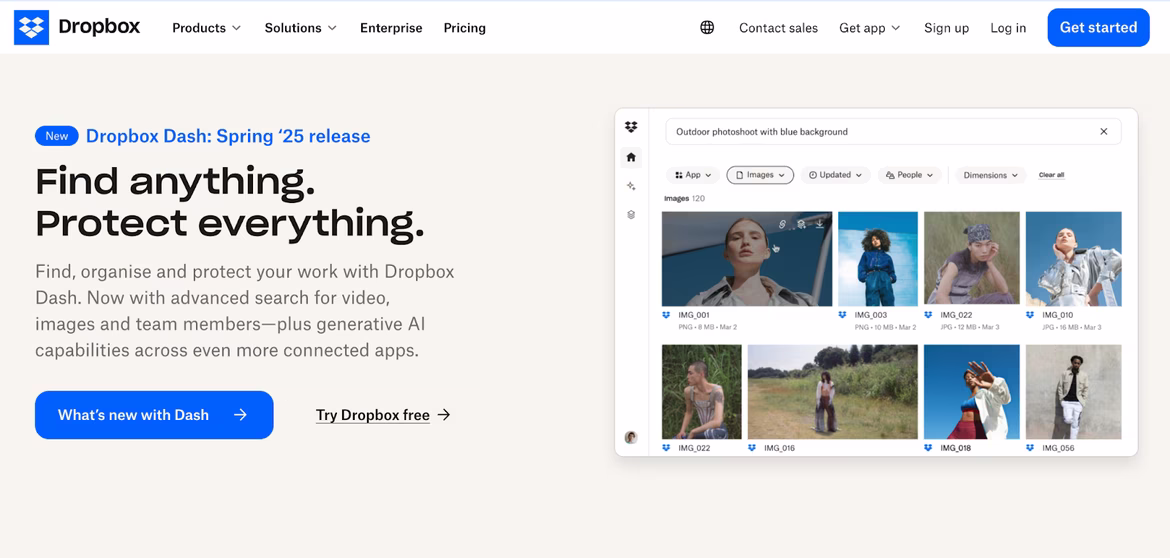Go to the Enterprise menu item
This screenshot has width=1170, height=558.
tap(391, 28)
